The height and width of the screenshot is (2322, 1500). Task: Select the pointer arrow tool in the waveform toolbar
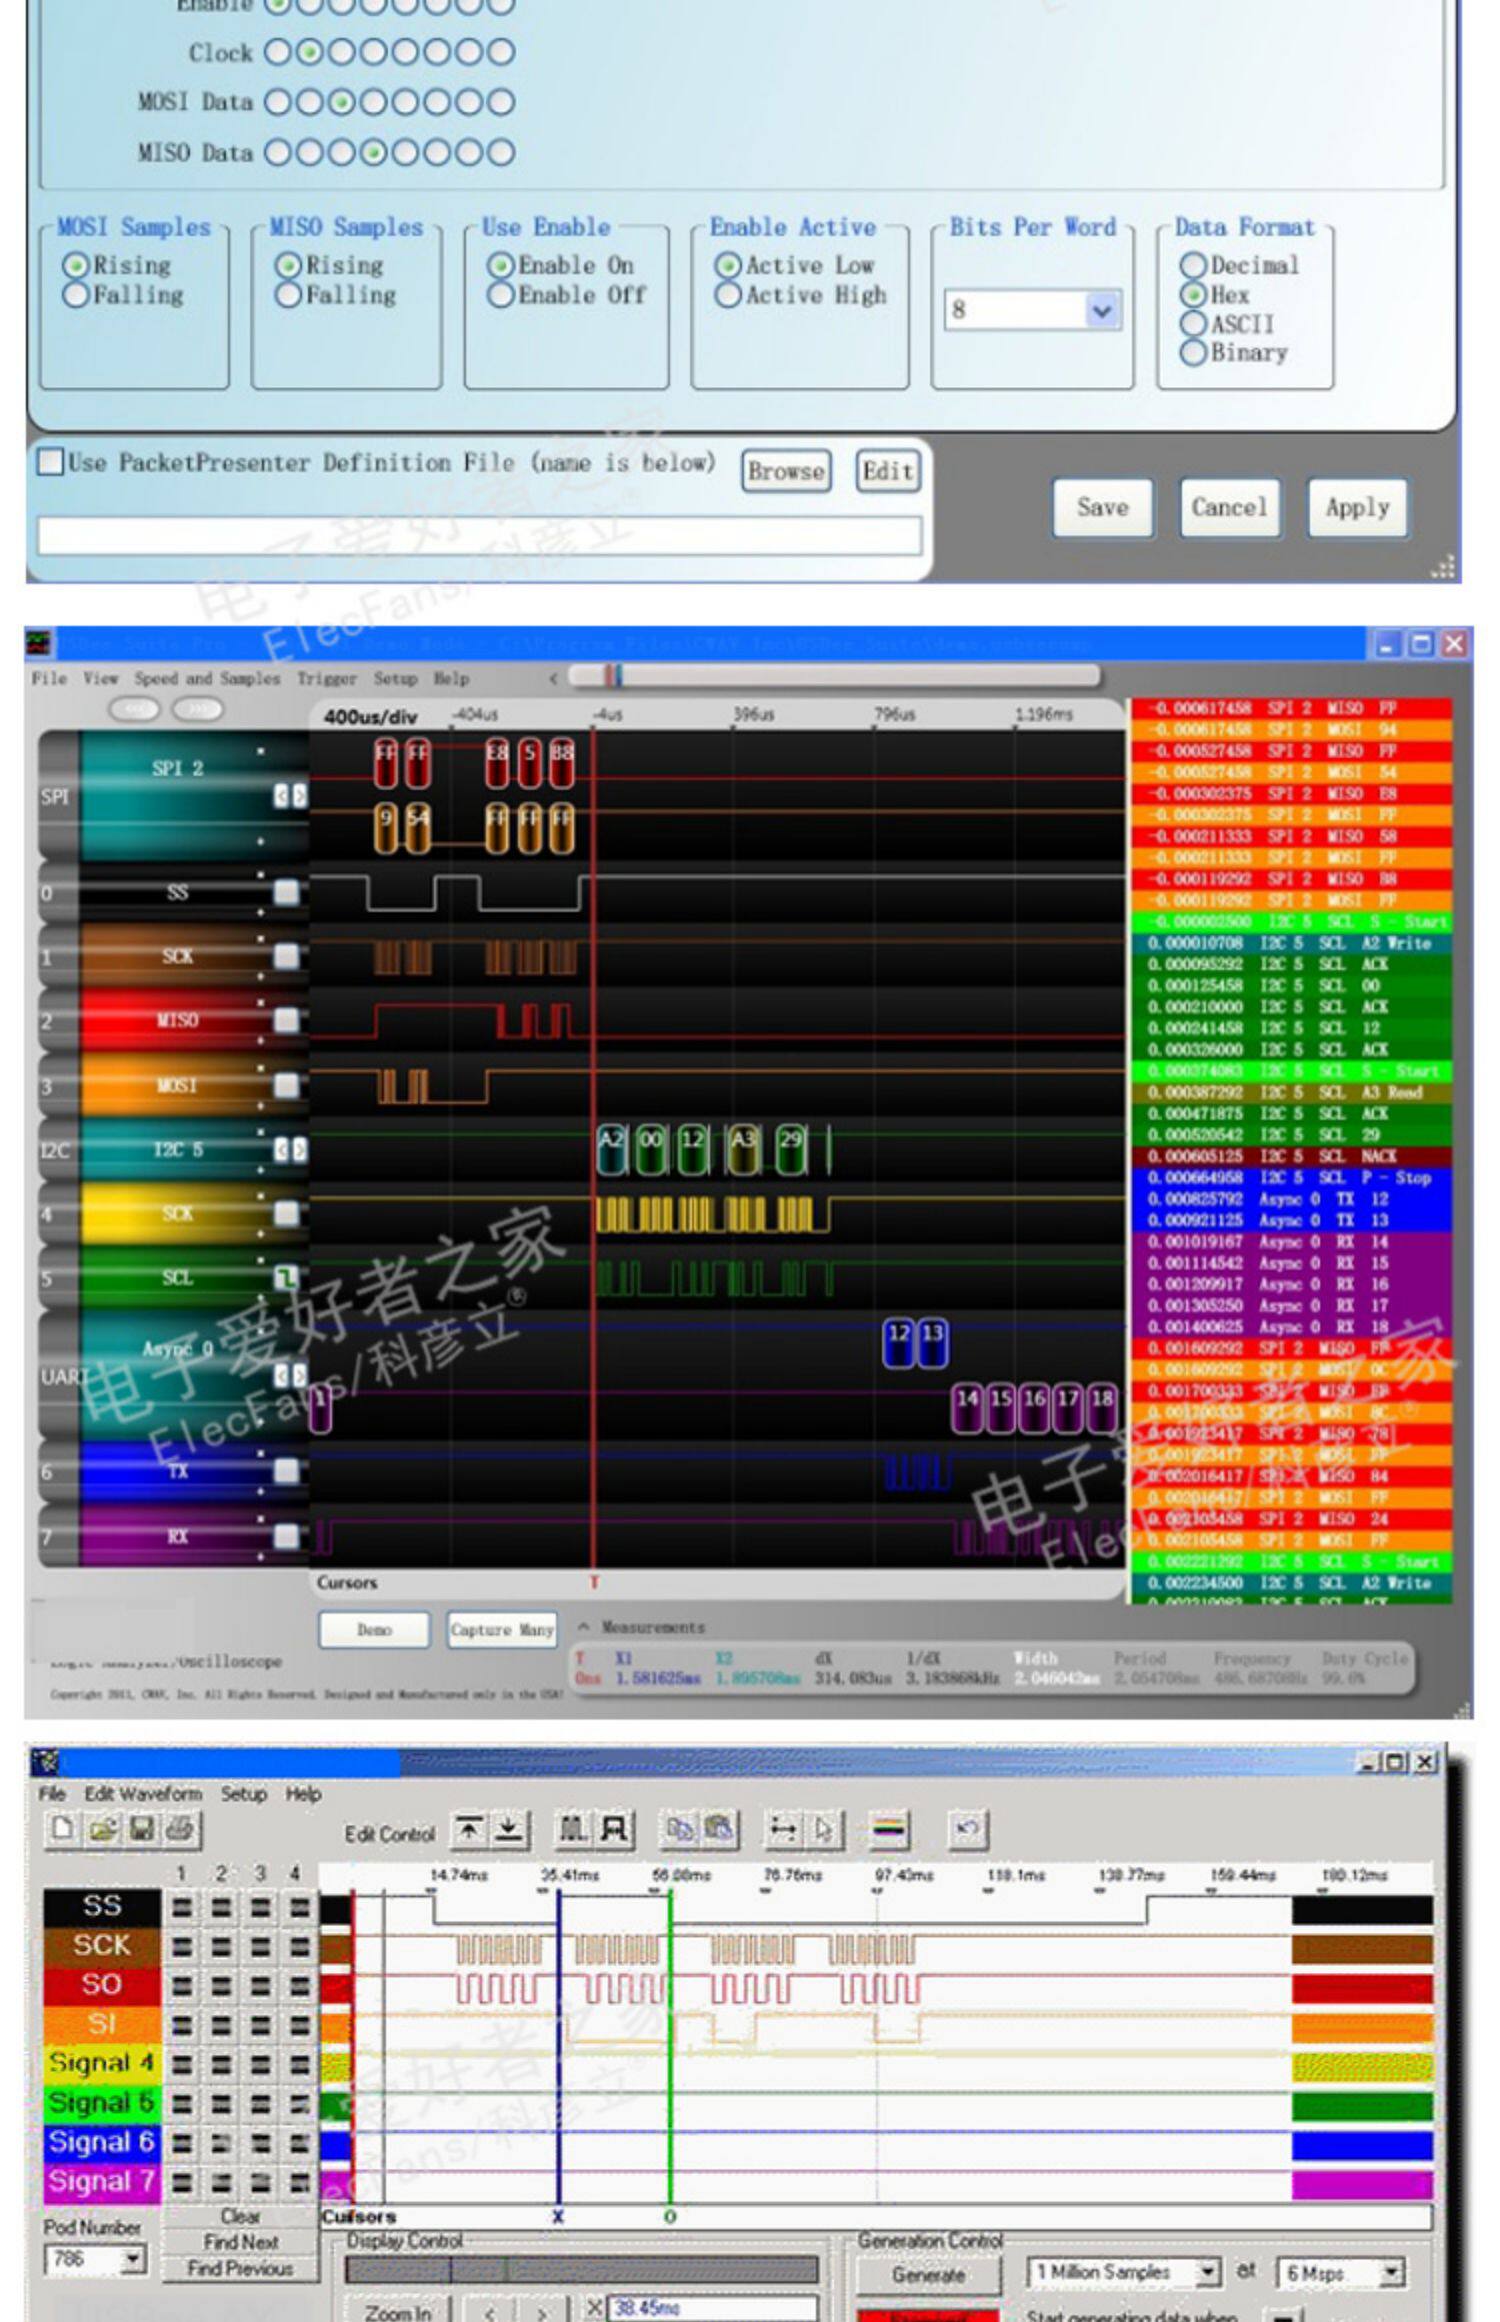824,1831
